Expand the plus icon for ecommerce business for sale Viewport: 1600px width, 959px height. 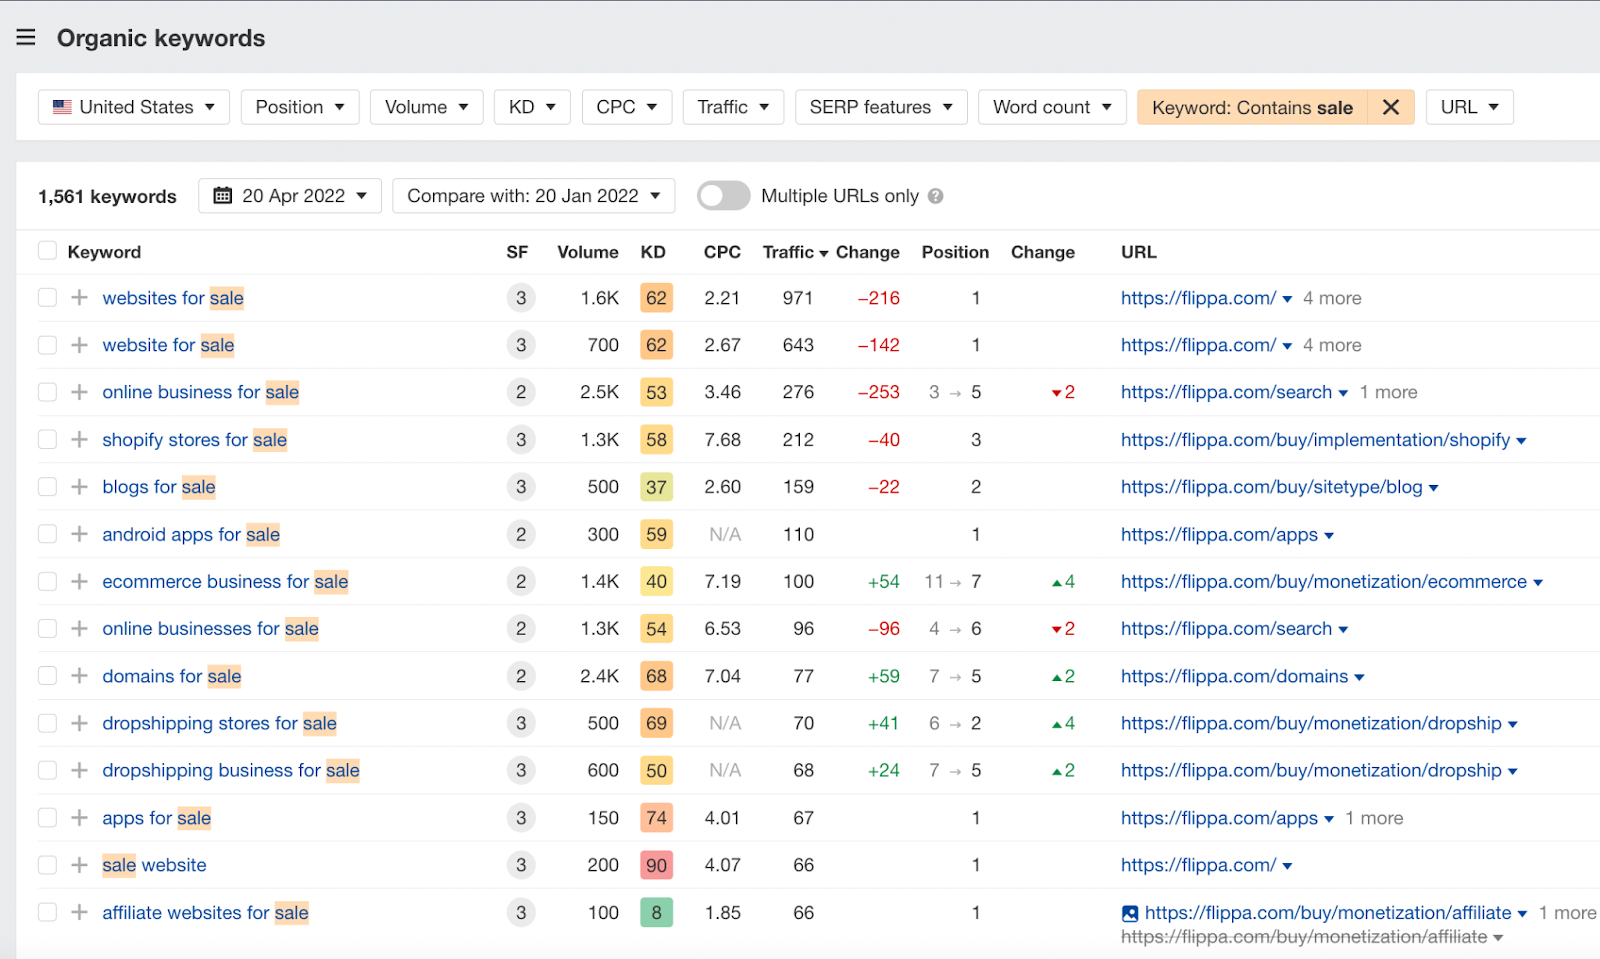click(x=79, y=581)
